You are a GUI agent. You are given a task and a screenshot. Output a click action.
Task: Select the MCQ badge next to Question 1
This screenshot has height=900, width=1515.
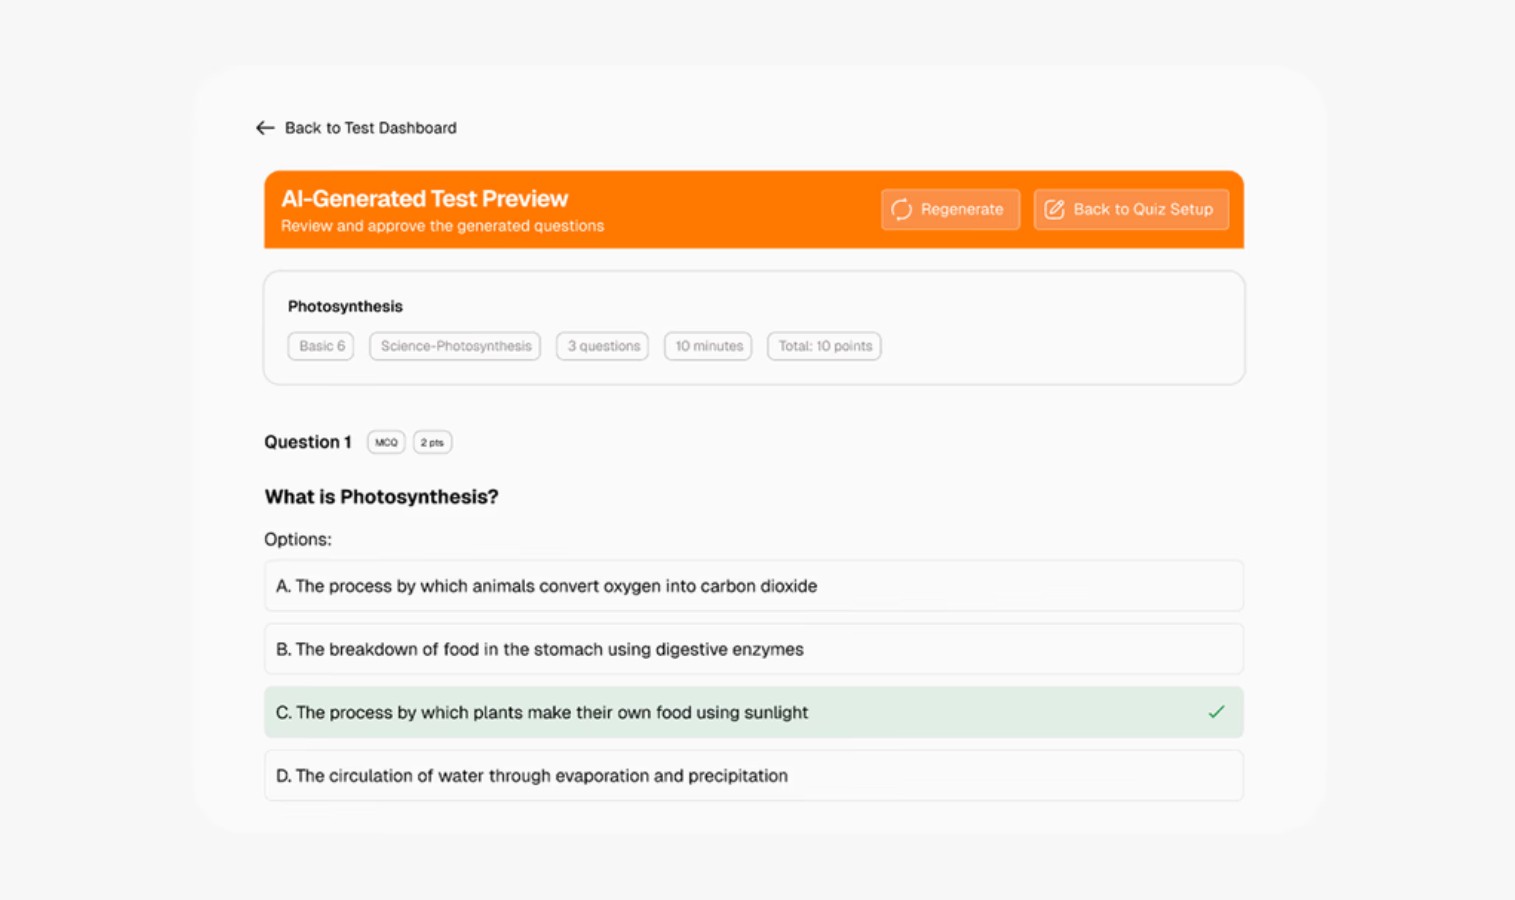pos(385,442)
